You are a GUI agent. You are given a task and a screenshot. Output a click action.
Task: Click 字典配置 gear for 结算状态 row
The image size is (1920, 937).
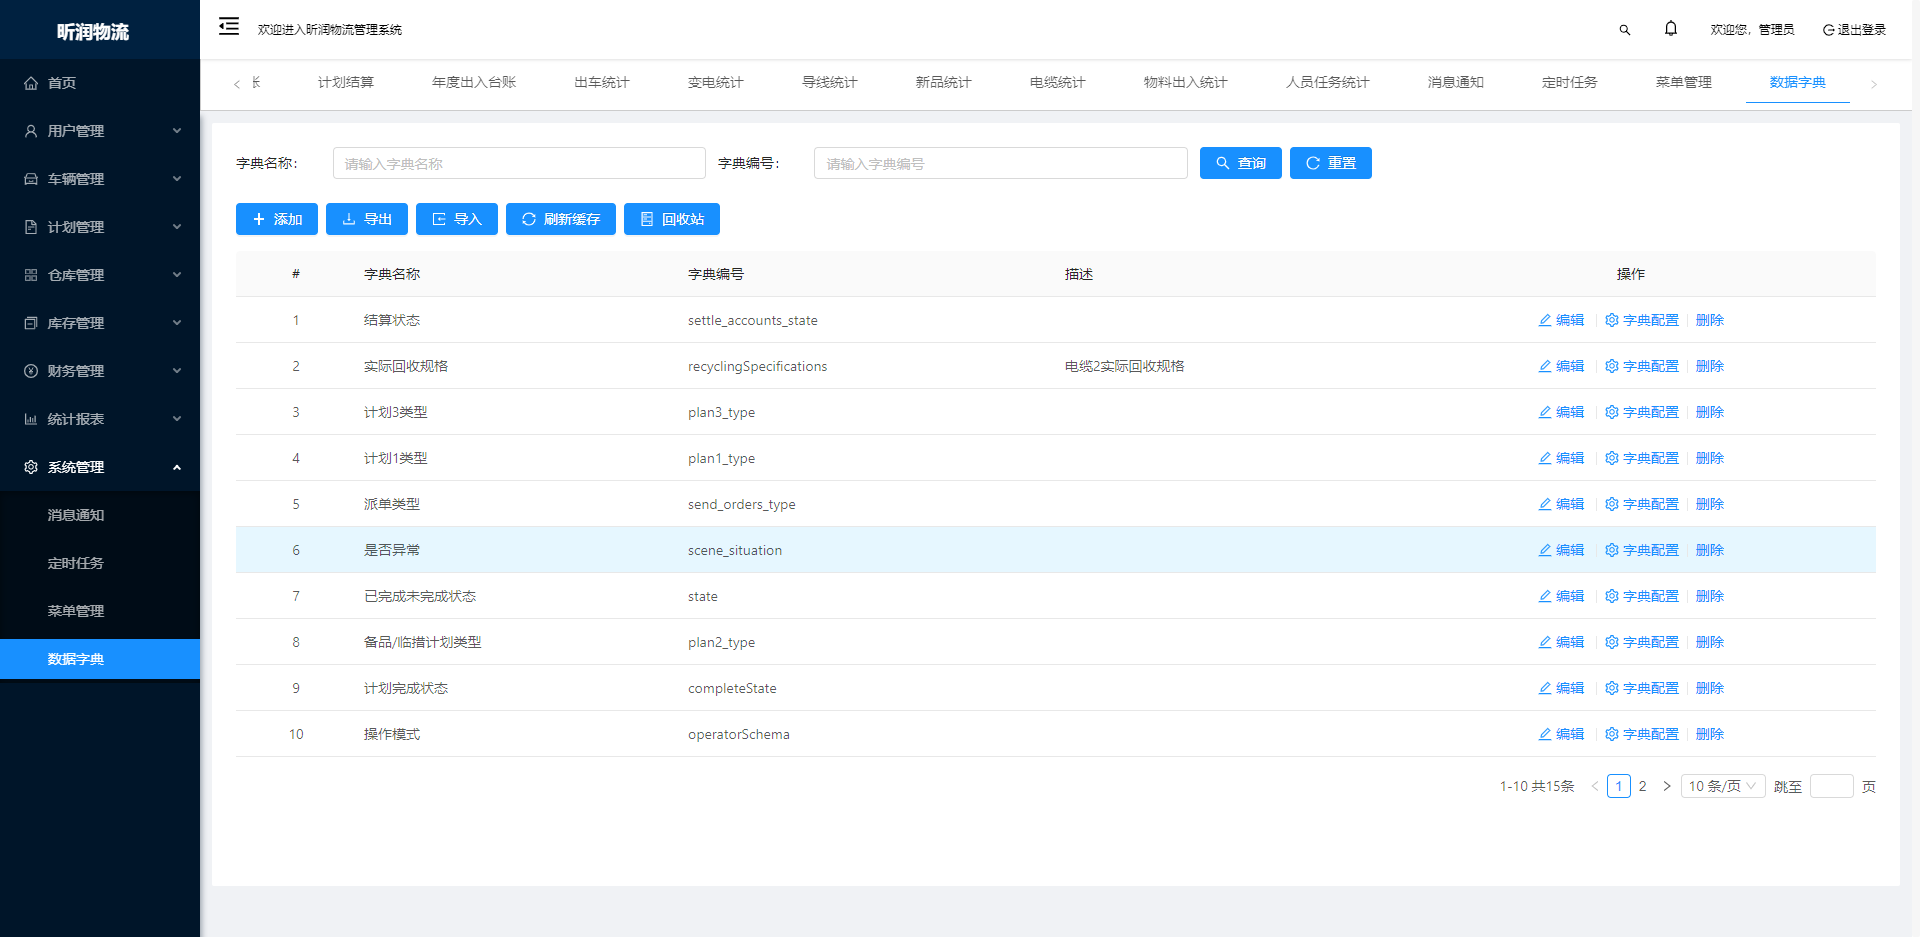tap(1641, 320)
